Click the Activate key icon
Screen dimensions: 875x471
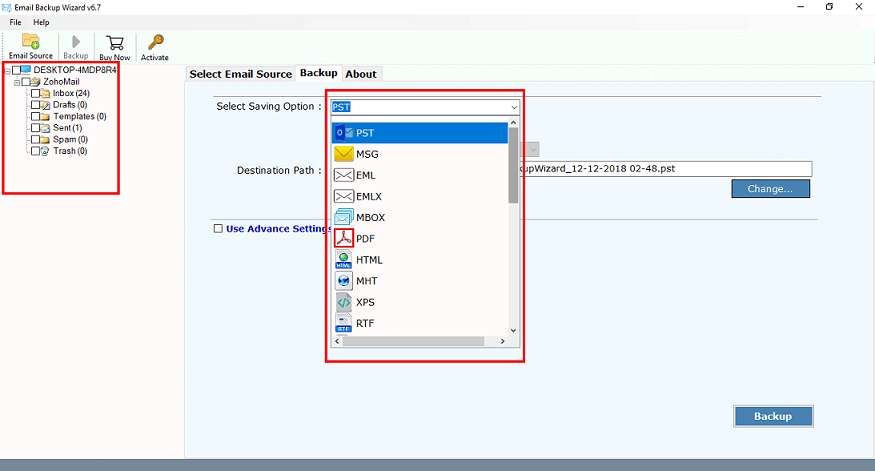point(155,42)
